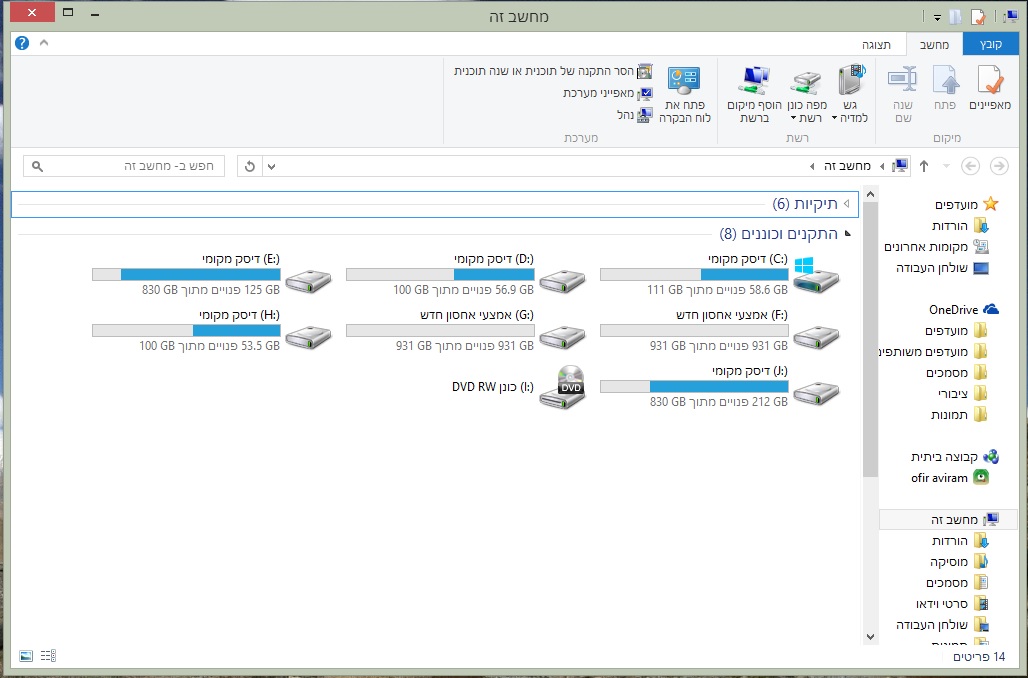1028x678 pixels.
Task: Expand the Folders (תיקיות) group header
Action: pyautogui.click(x=846, y=204)
